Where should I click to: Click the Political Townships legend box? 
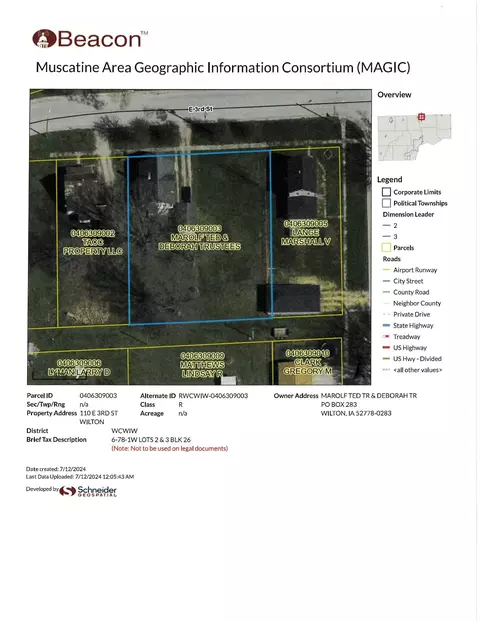coord(386,203)
